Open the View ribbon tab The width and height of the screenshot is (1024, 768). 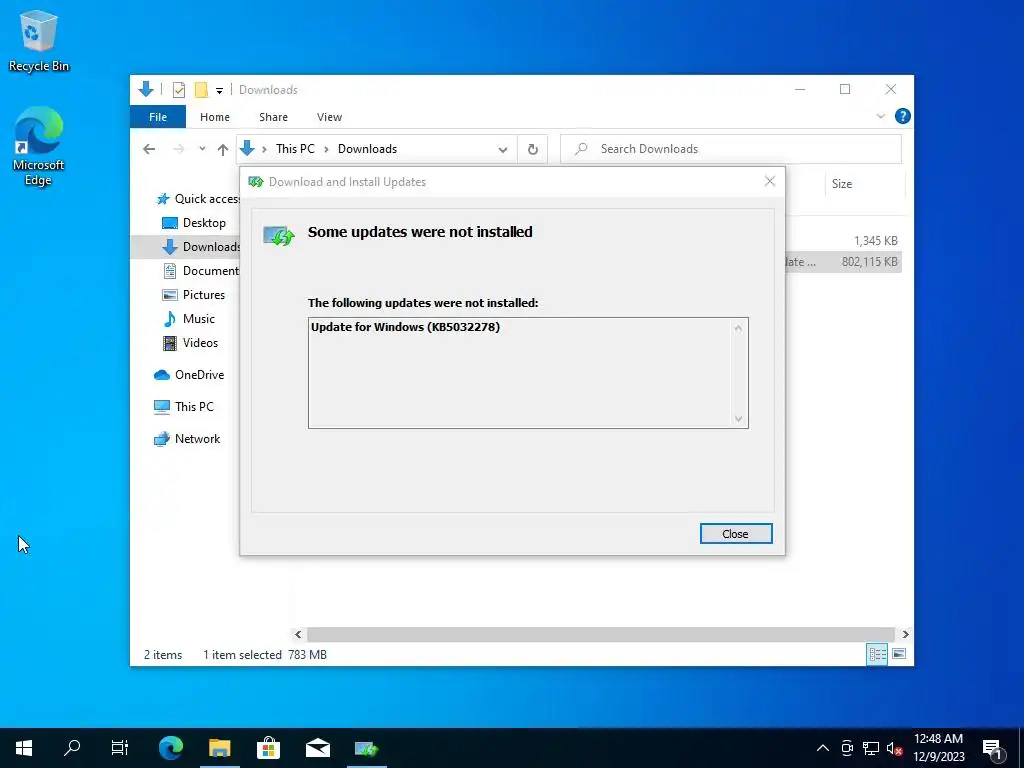click(329, 117)
